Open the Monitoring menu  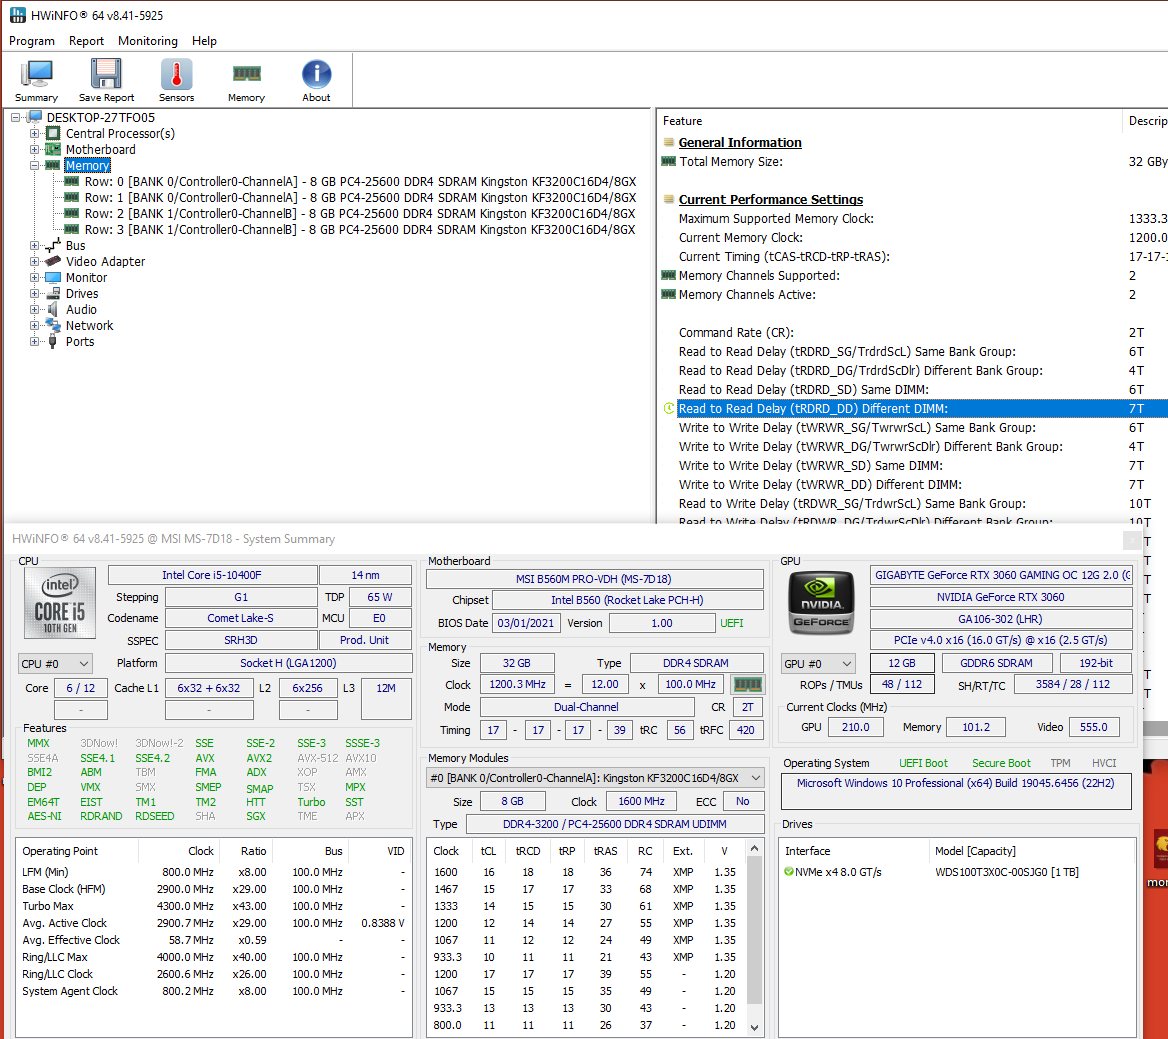click(x=148, y=41)
